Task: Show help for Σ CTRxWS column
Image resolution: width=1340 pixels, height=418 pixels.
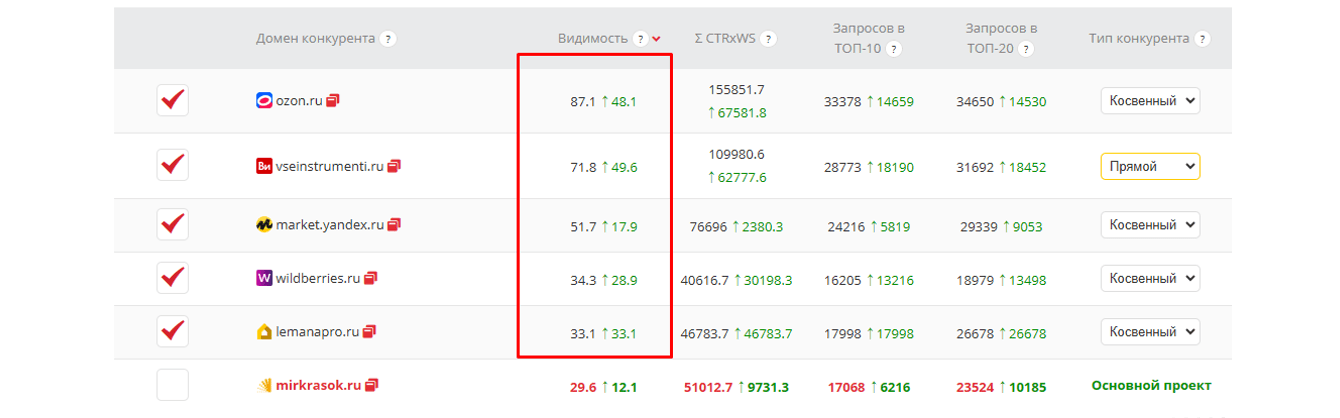Action: pos(768,39)
